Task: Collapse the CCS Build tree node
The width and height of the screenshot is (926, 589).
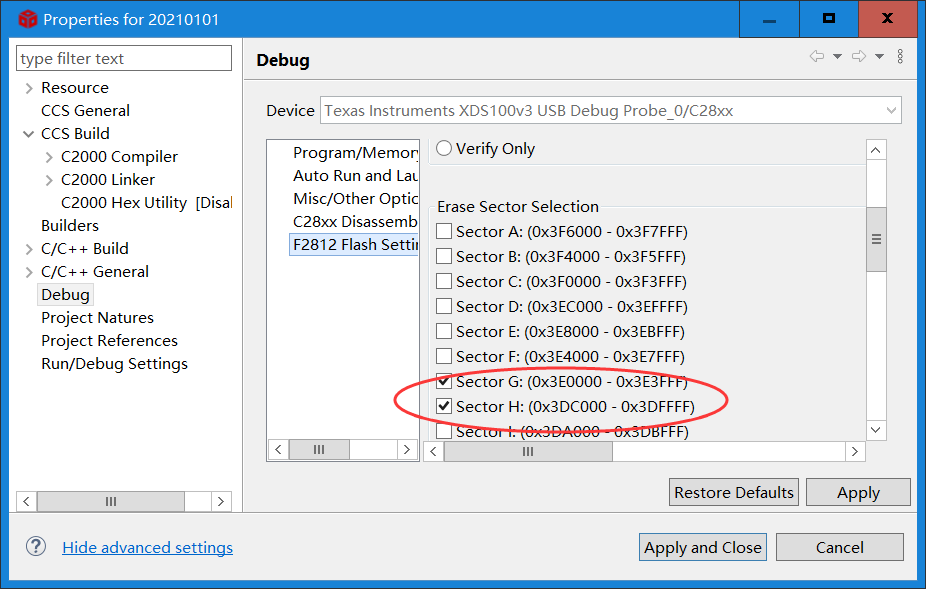Action: click(29, 134)
